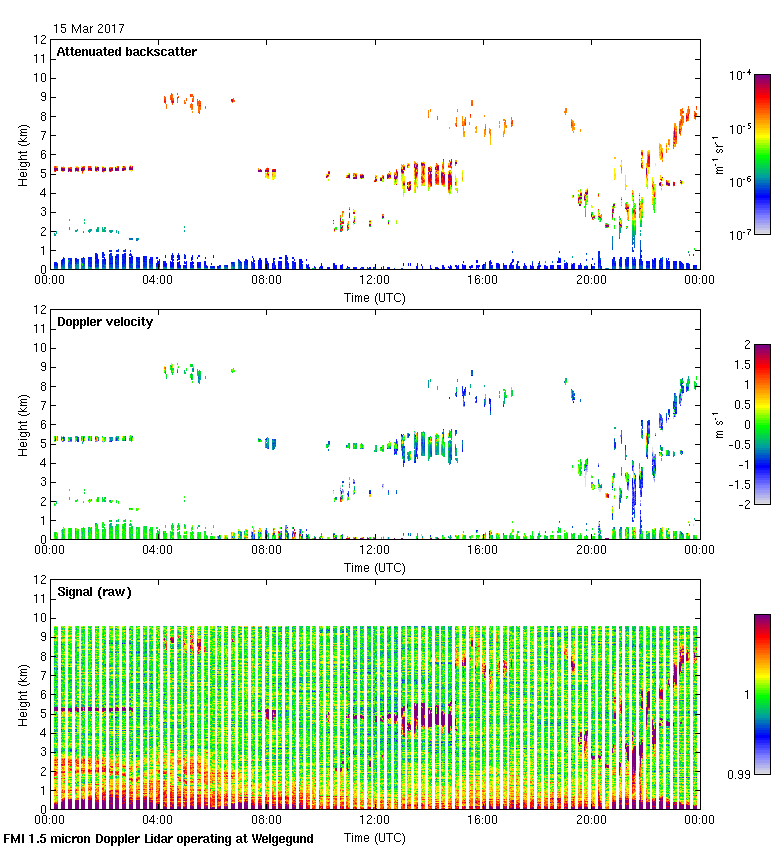
Task: Click 'Time (UTC)' label under Doppler velocity plot
Action: 374,568
